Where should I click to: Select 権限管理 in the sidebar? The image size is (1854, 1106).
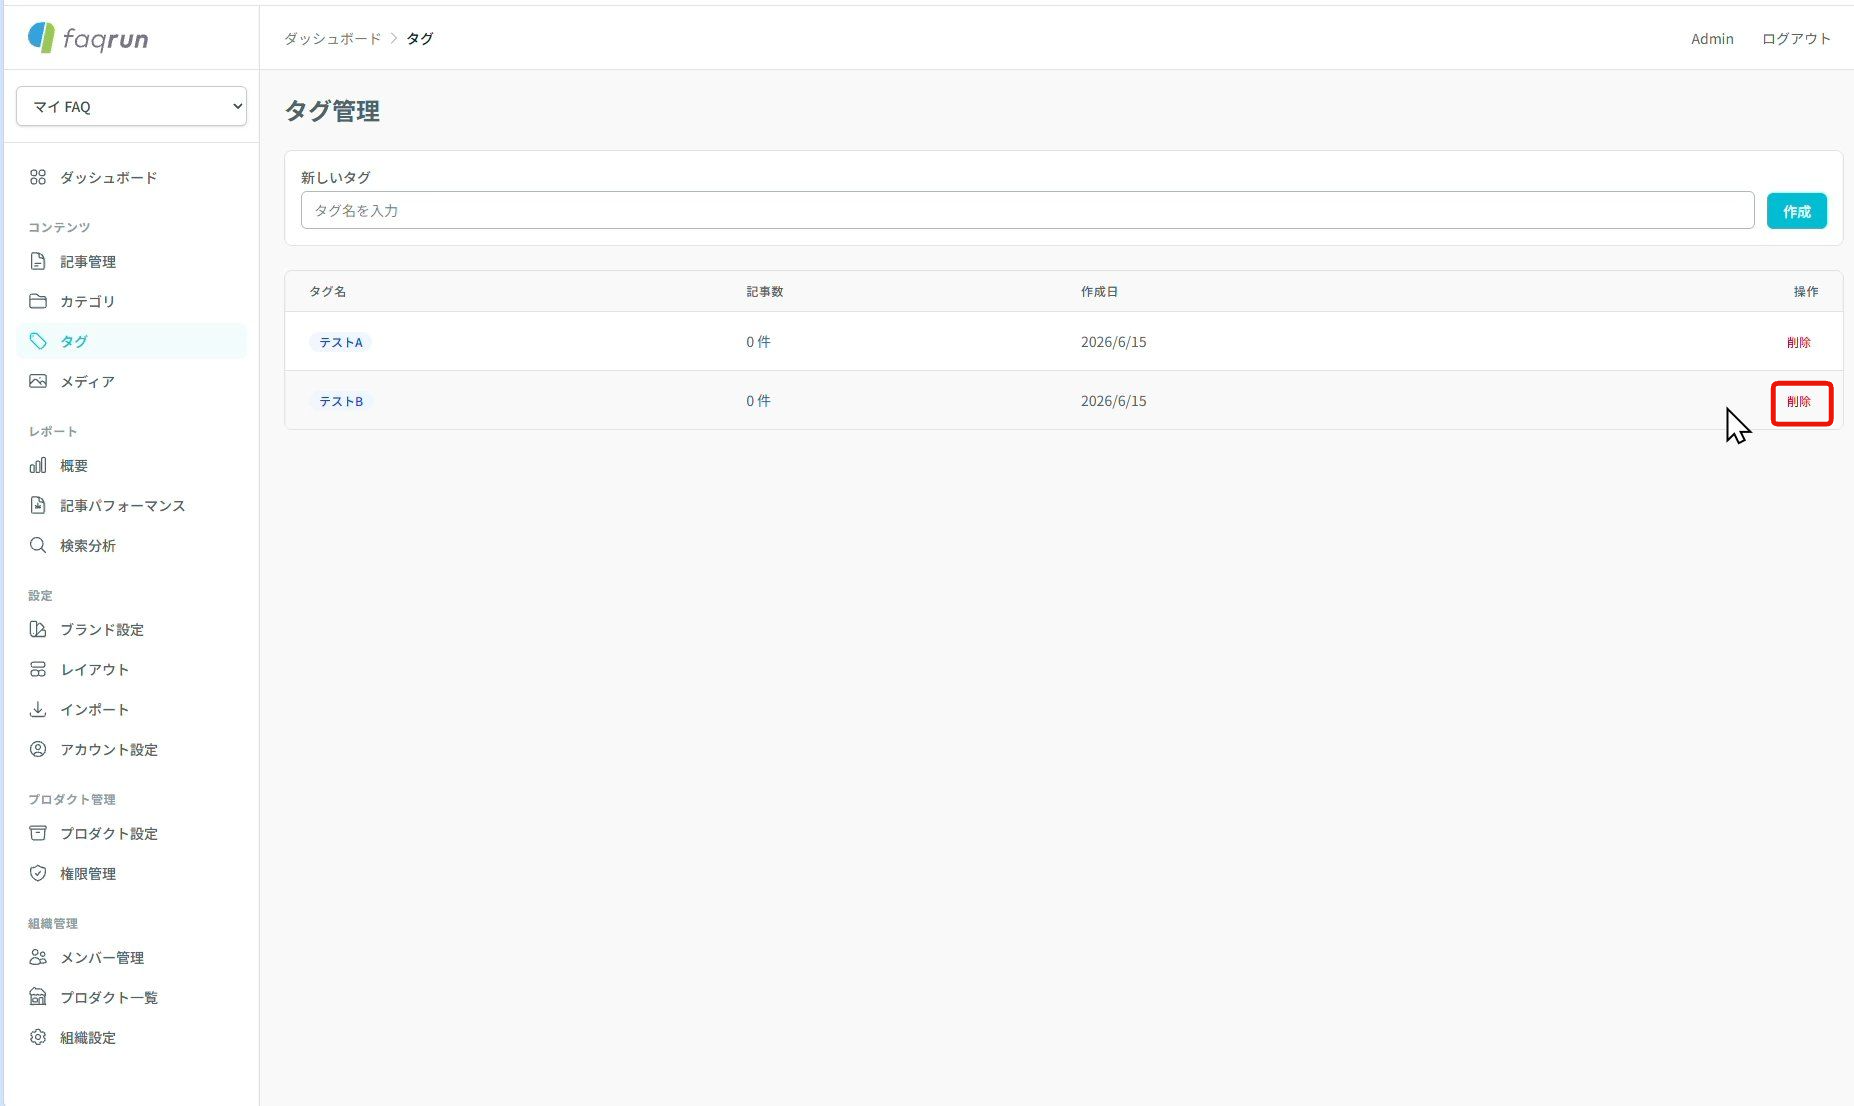(x=131, y=873)
